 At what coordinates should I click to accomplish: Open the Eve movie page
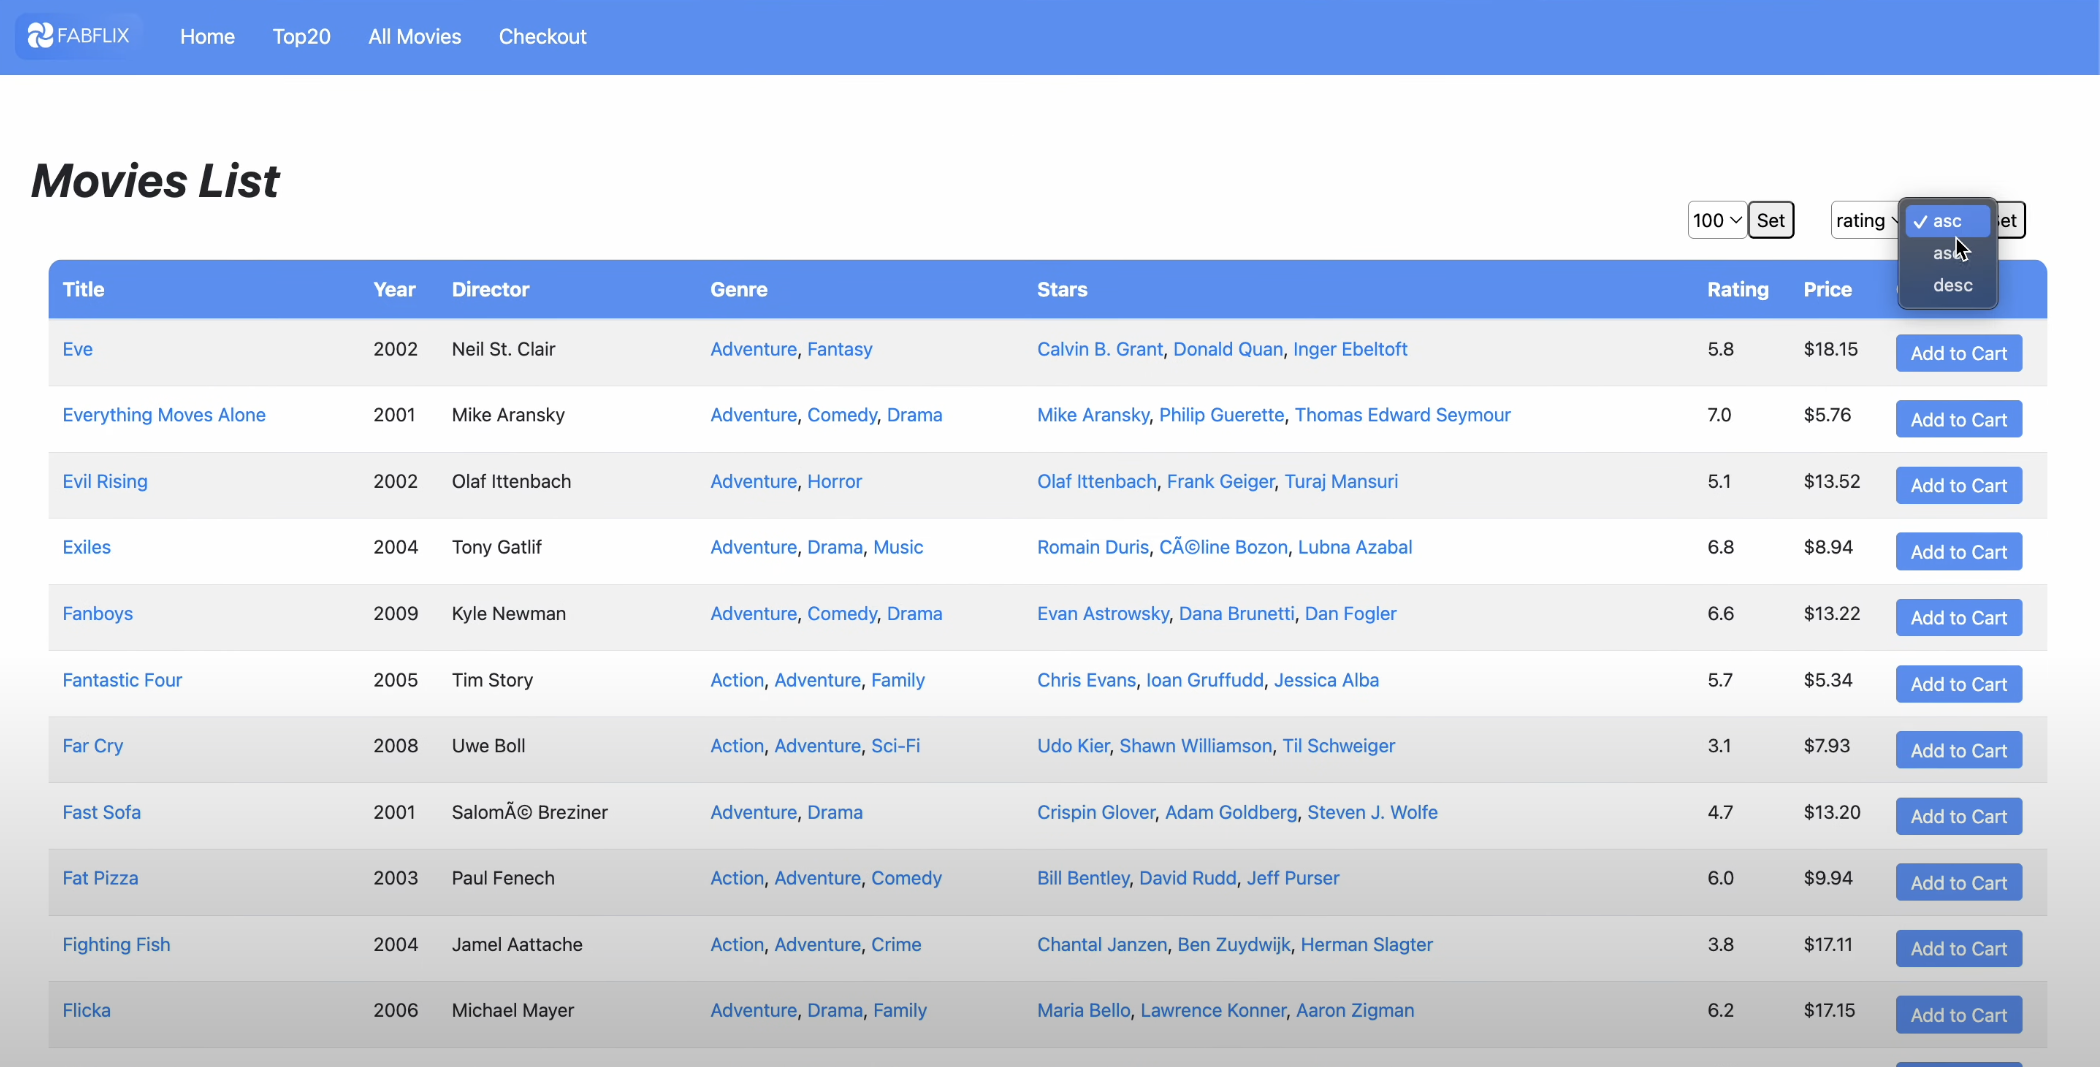tap(77, 349)
